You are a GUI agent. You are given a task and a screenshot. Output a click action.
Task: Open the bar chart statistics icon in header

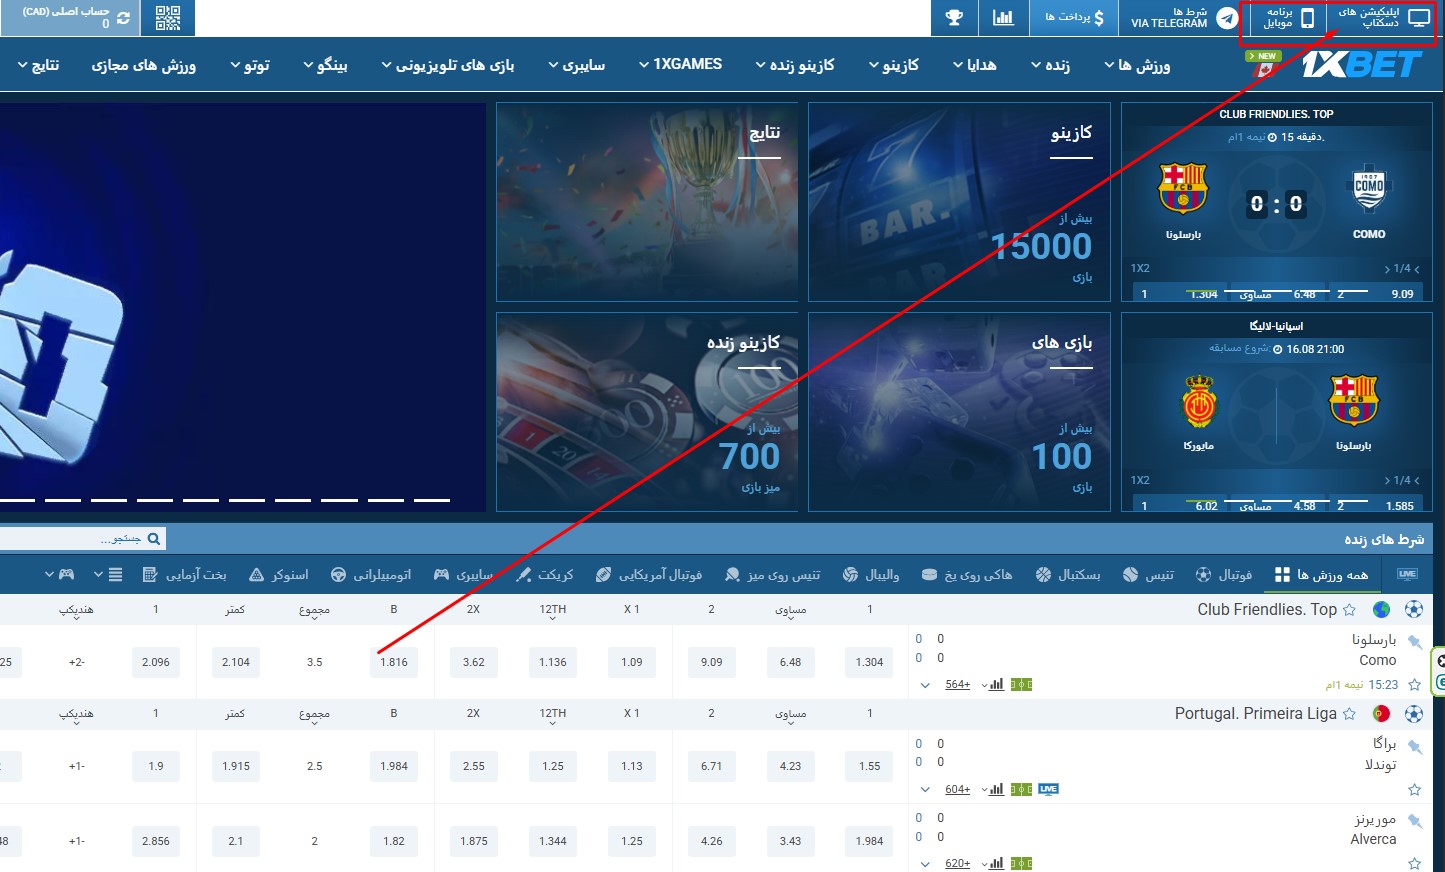(1003, 18)
